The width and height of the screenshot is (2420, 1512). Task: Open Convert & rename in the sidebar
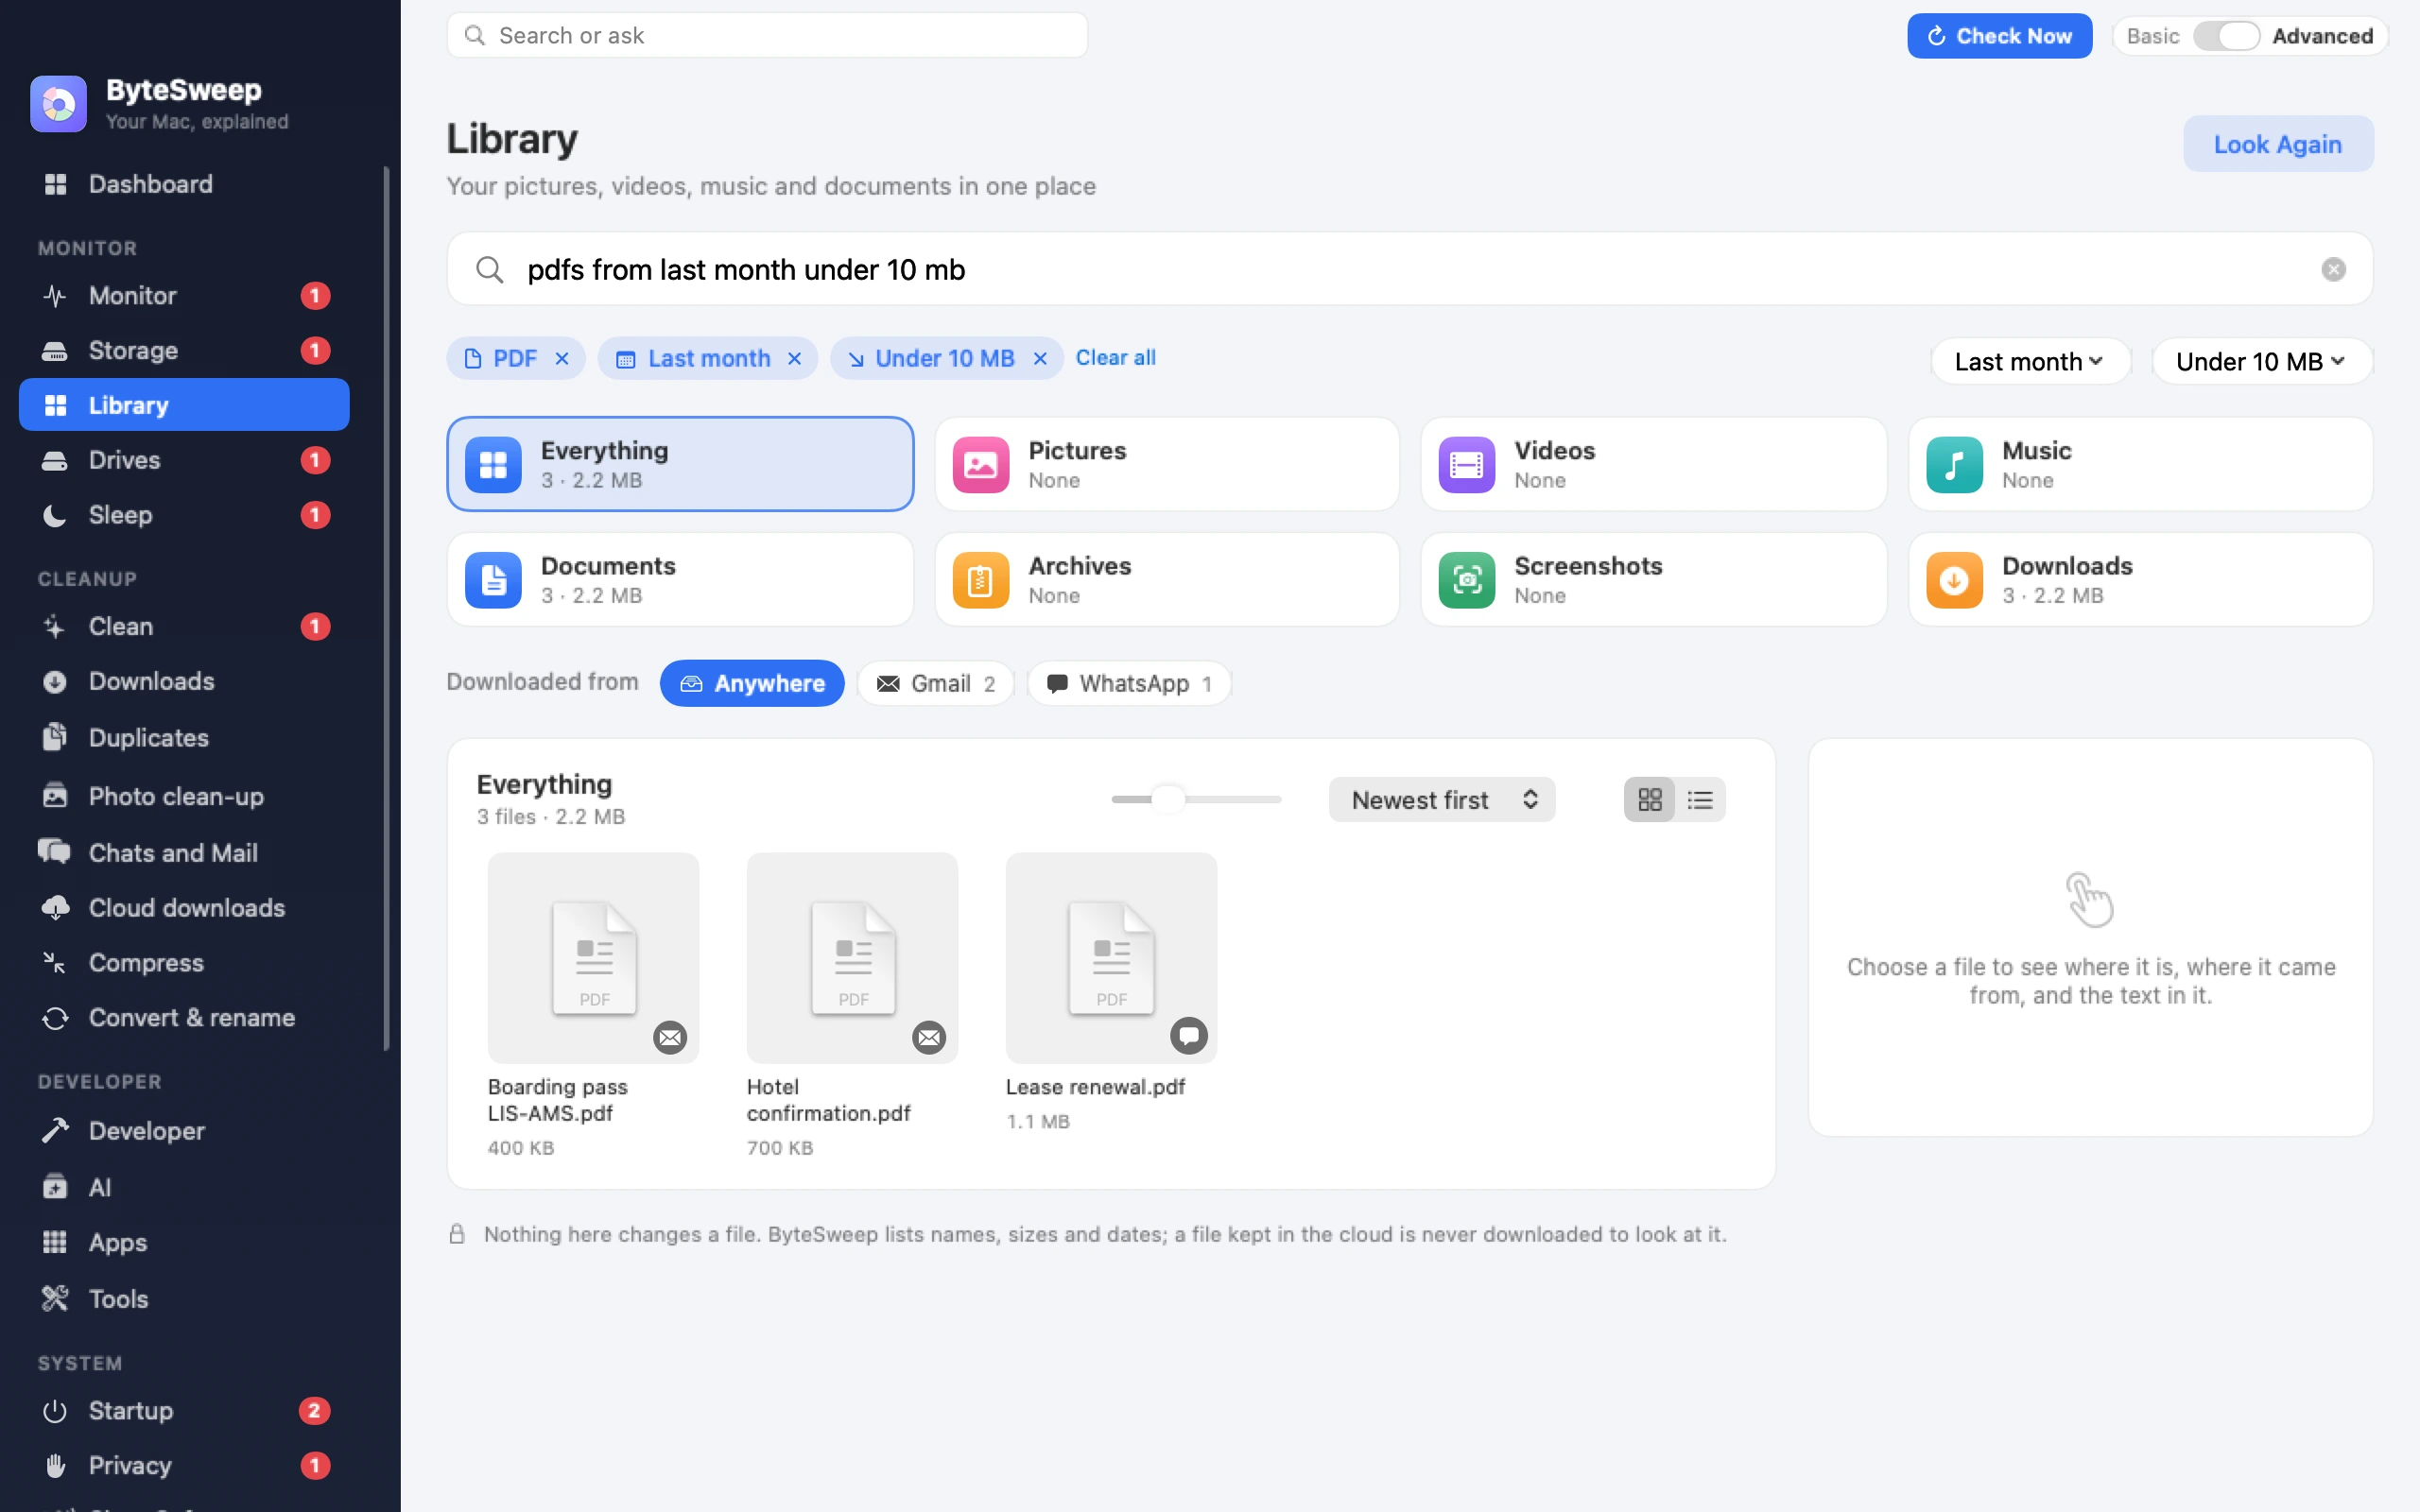[x=185, y=1017]
